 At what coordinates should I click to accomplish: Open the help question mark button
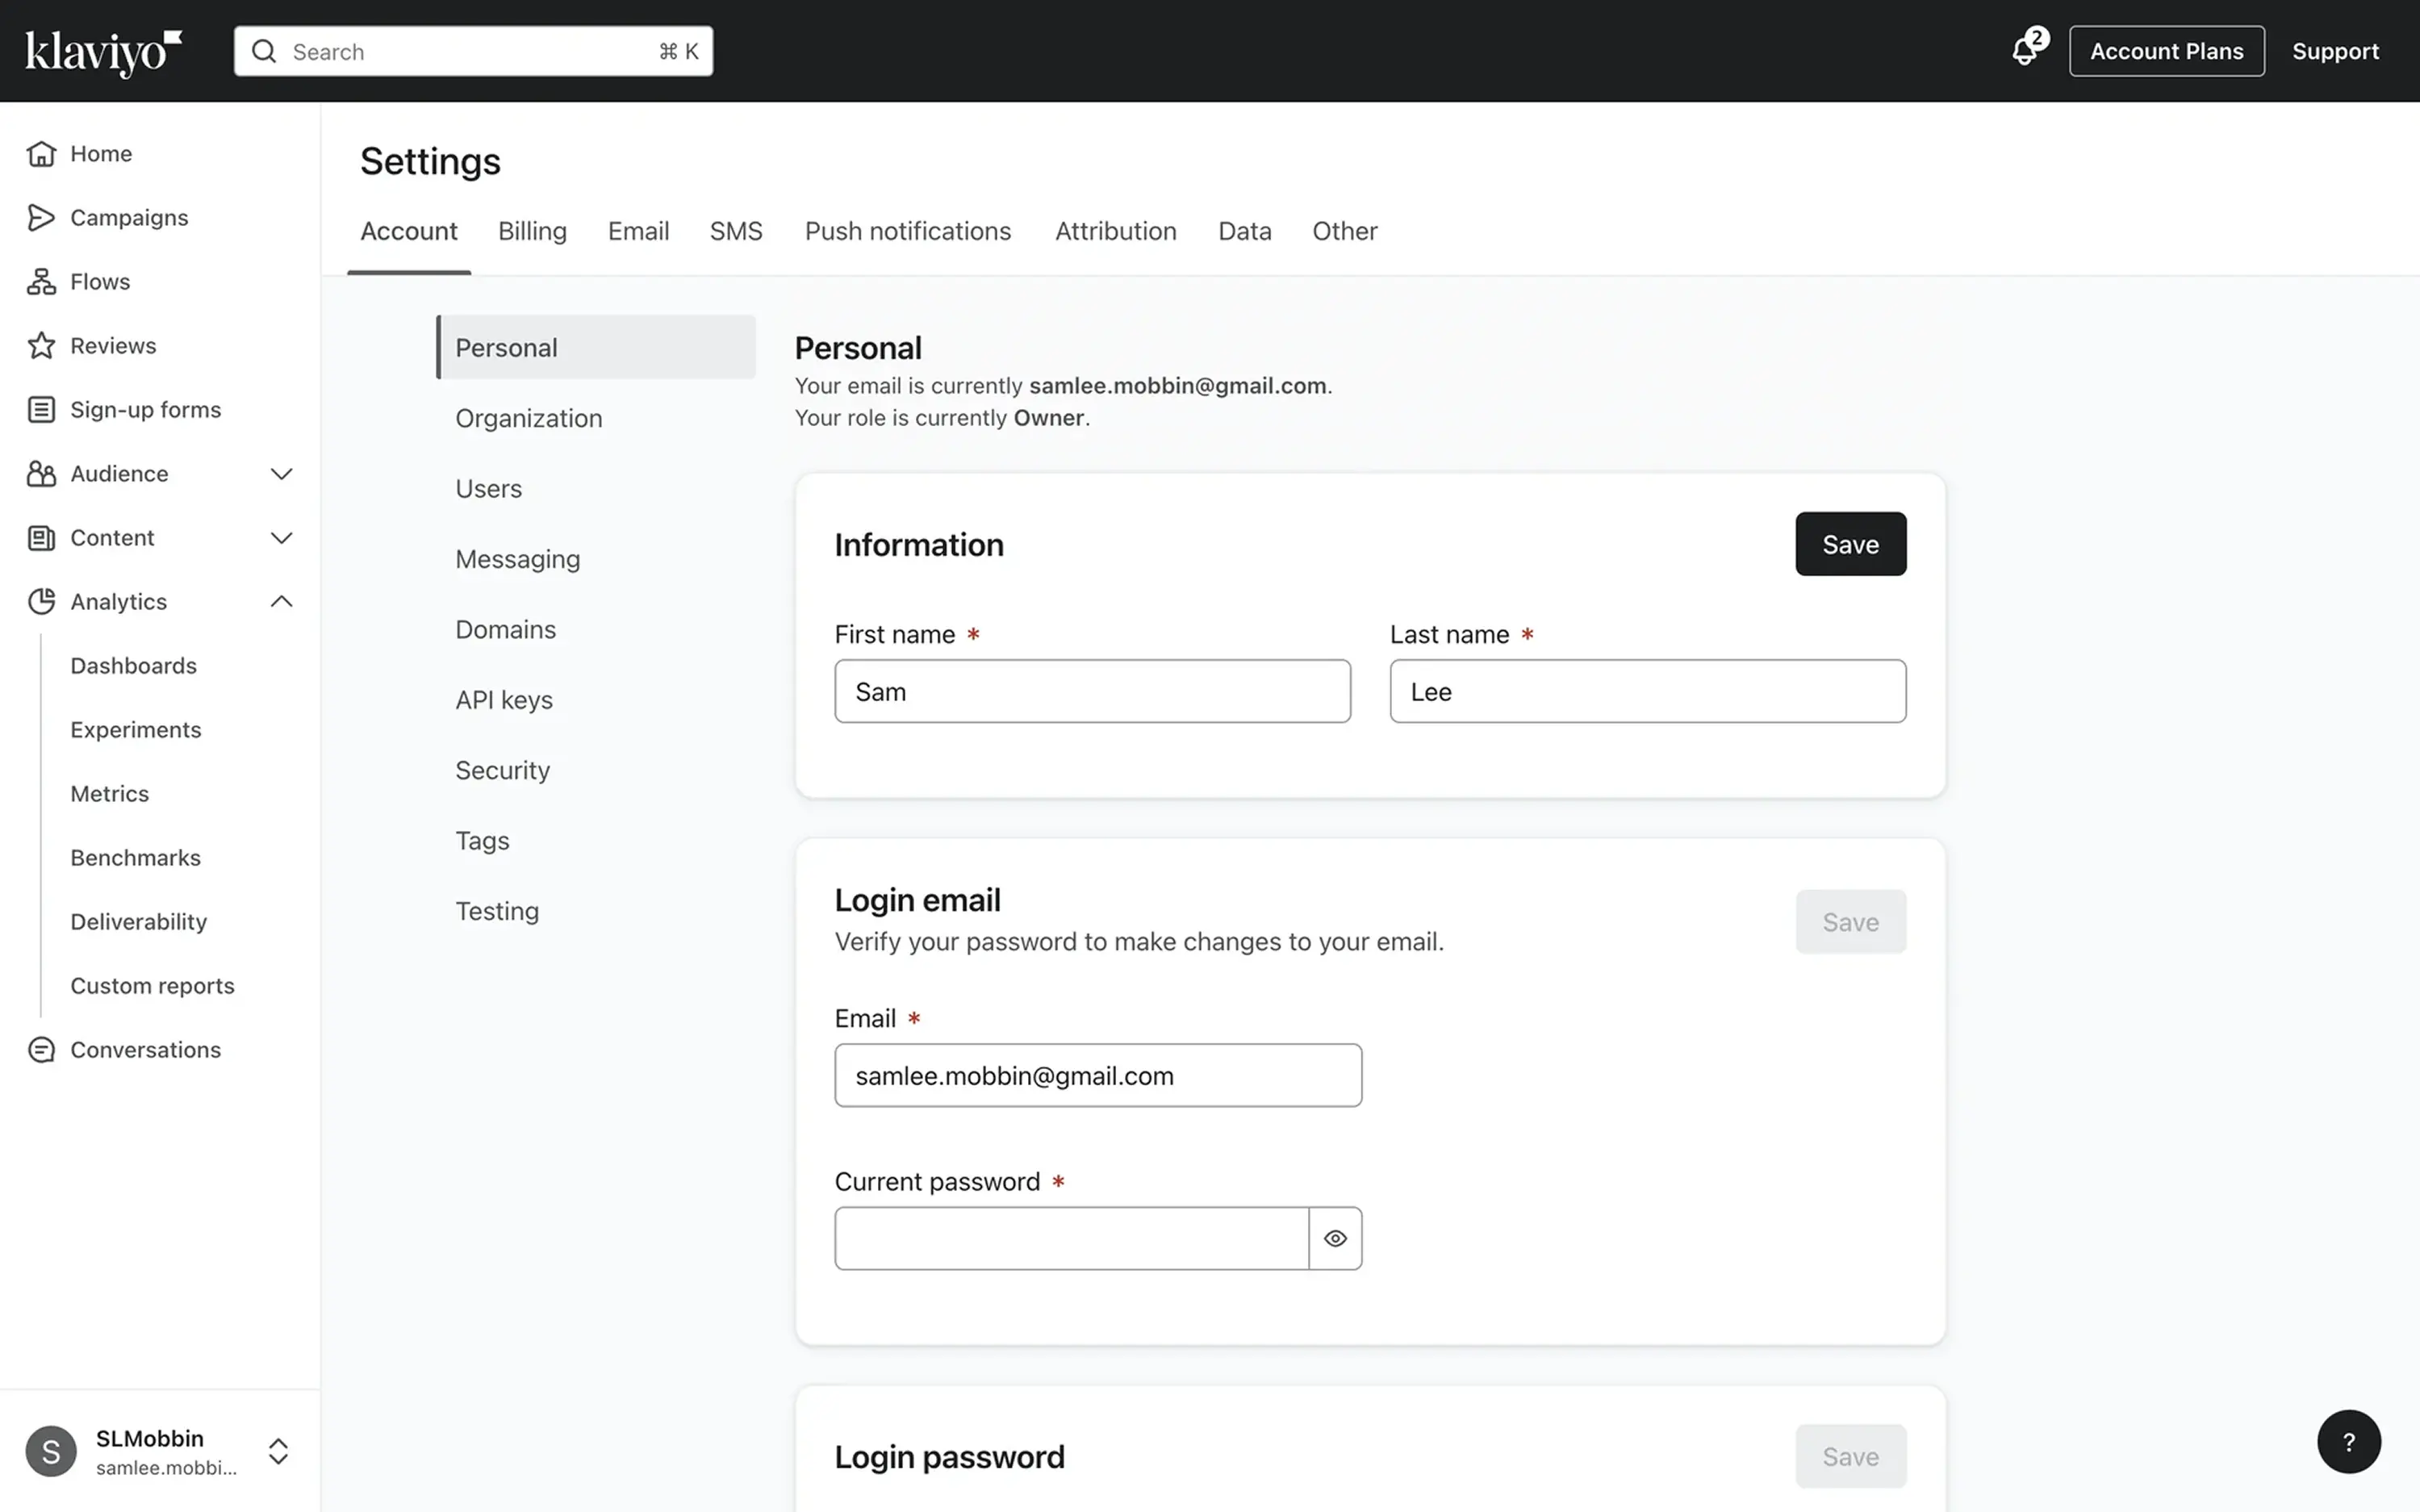[2349, 1441]
